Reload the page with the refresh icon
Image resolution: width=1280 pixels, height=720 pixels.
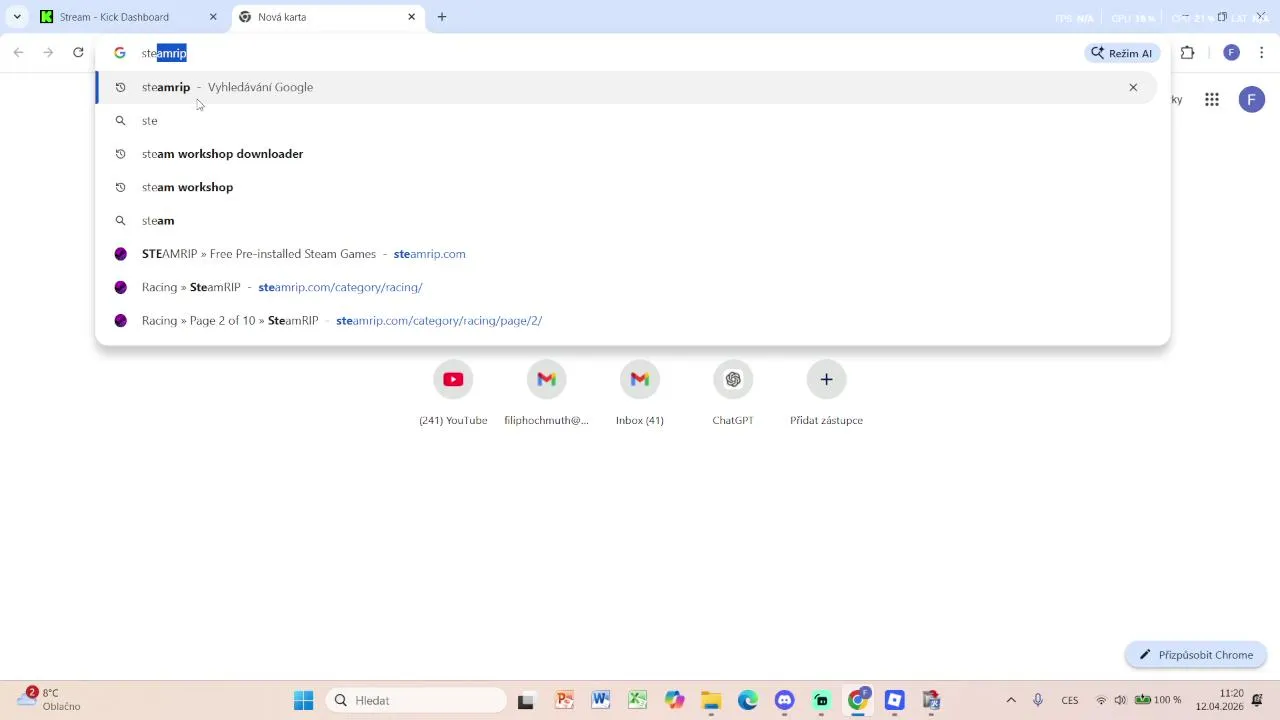(78, 53)
